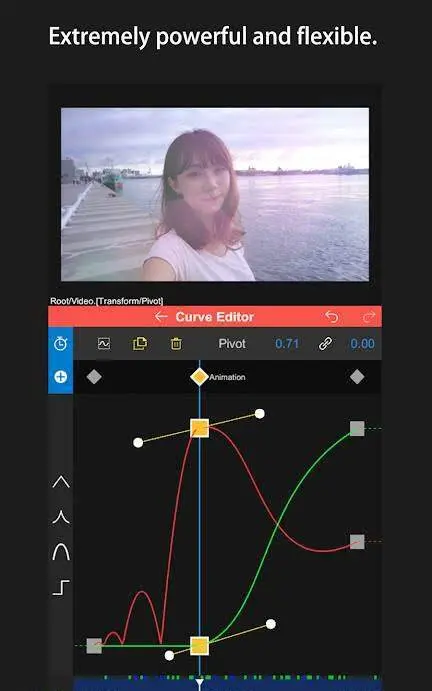
Task: Add a keyframe with the plus button
Action: [60, 377]
